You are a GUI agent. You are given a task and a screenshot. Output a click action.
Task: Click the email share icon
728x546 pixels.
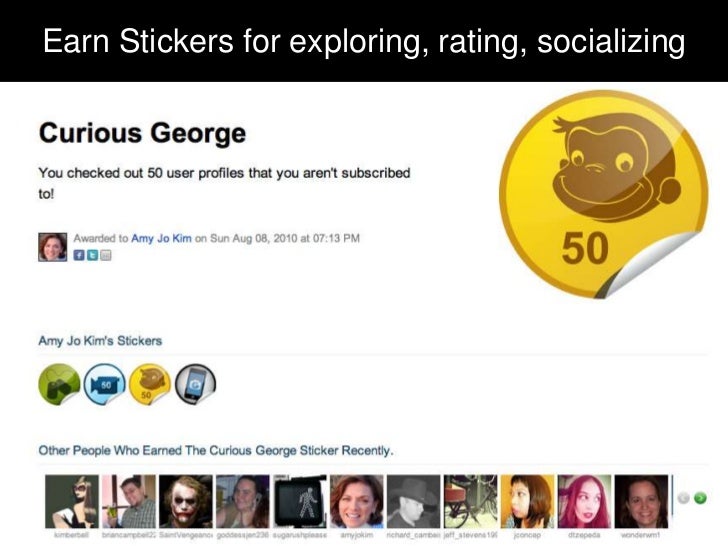tap(106, 255)
